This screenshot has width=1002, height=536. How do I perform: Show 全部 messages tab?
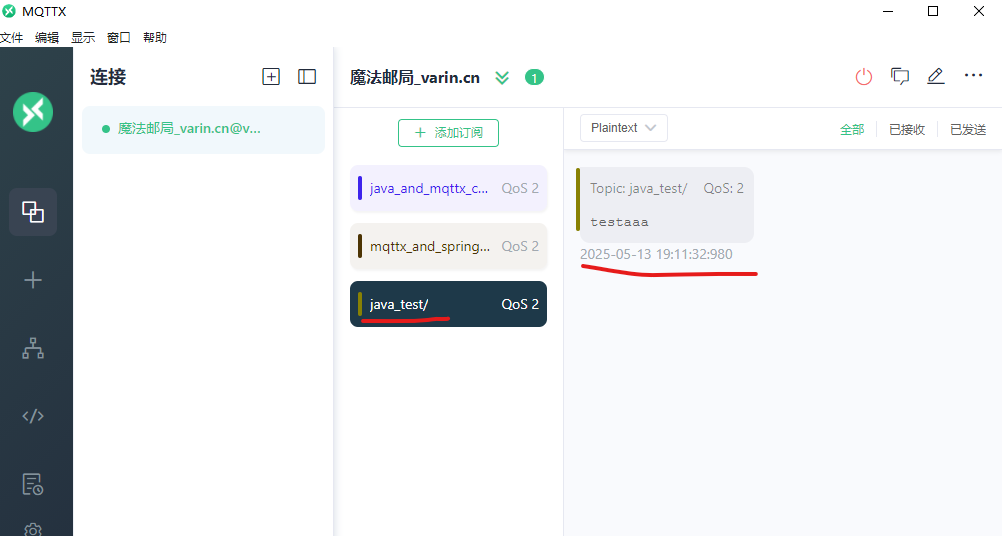pos(852,130)
